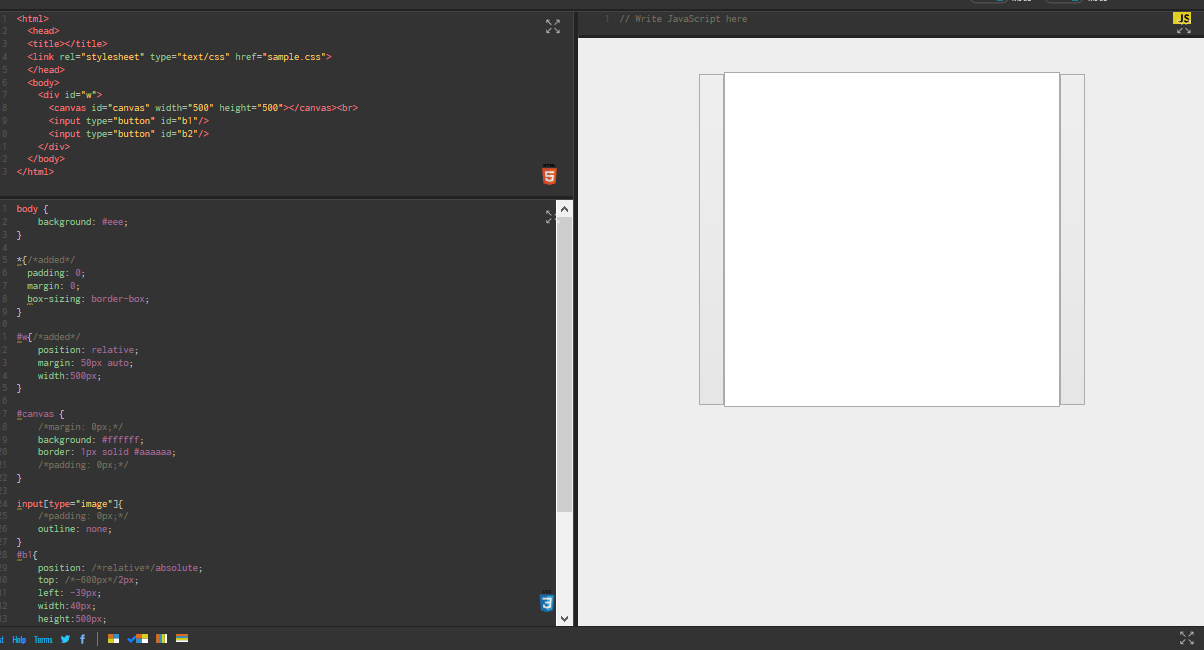Switch to vertical columns layout
1204x650 pixels.
162,639
